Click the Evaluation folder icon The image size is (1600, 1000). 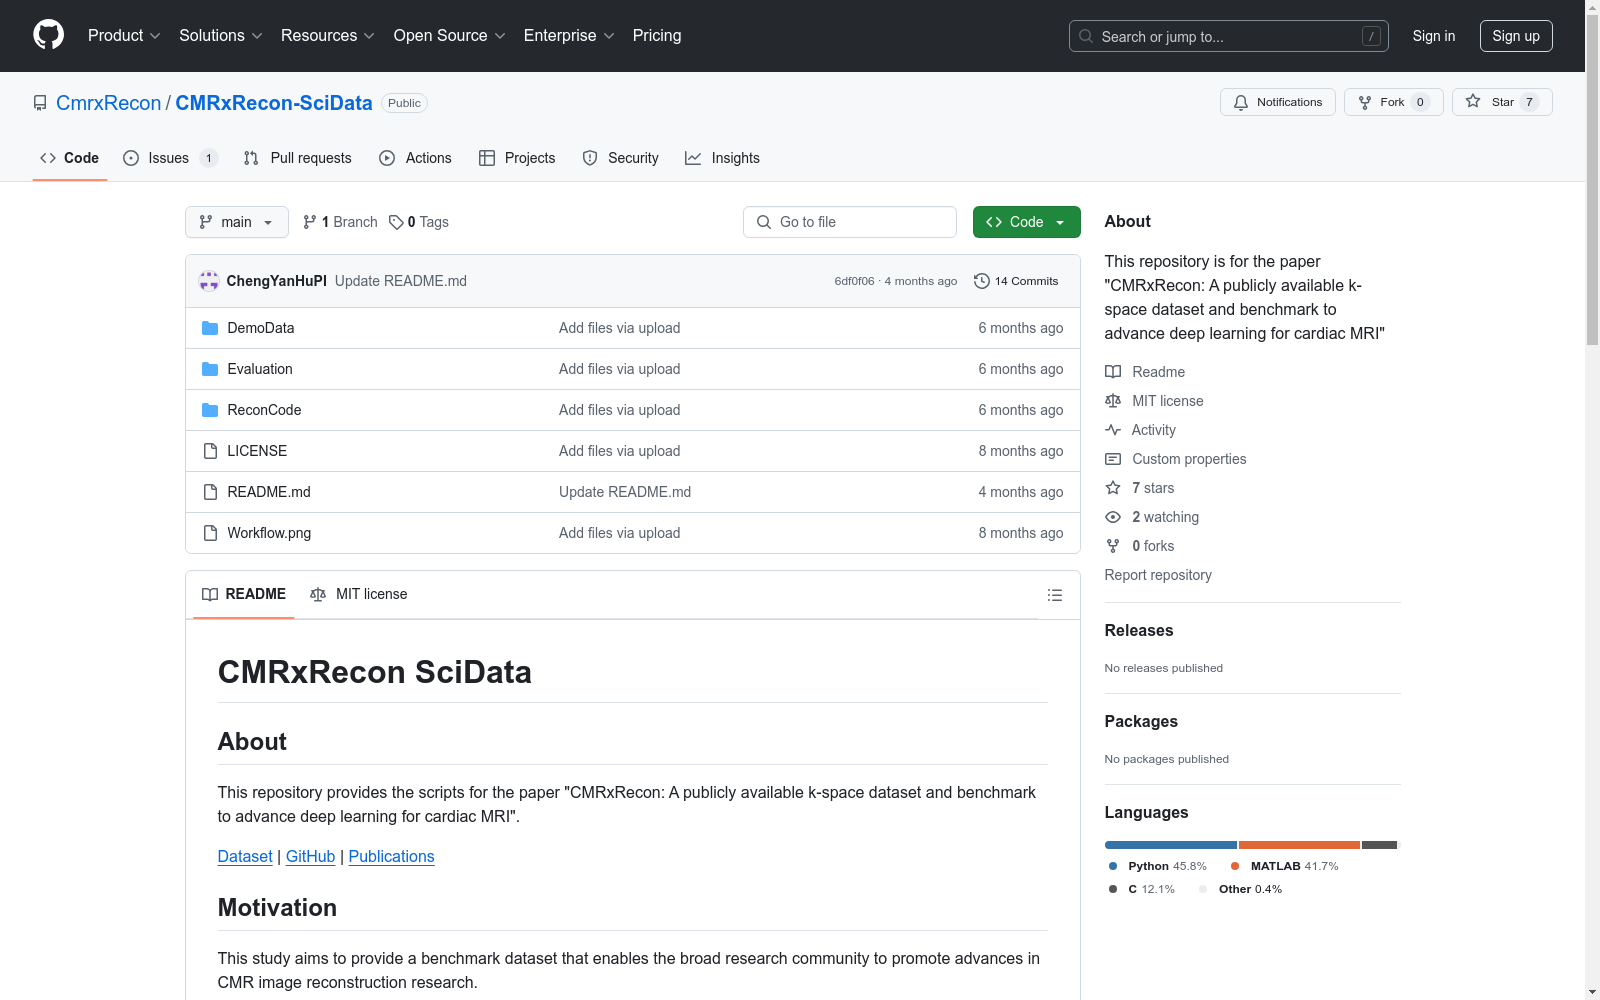210,369
